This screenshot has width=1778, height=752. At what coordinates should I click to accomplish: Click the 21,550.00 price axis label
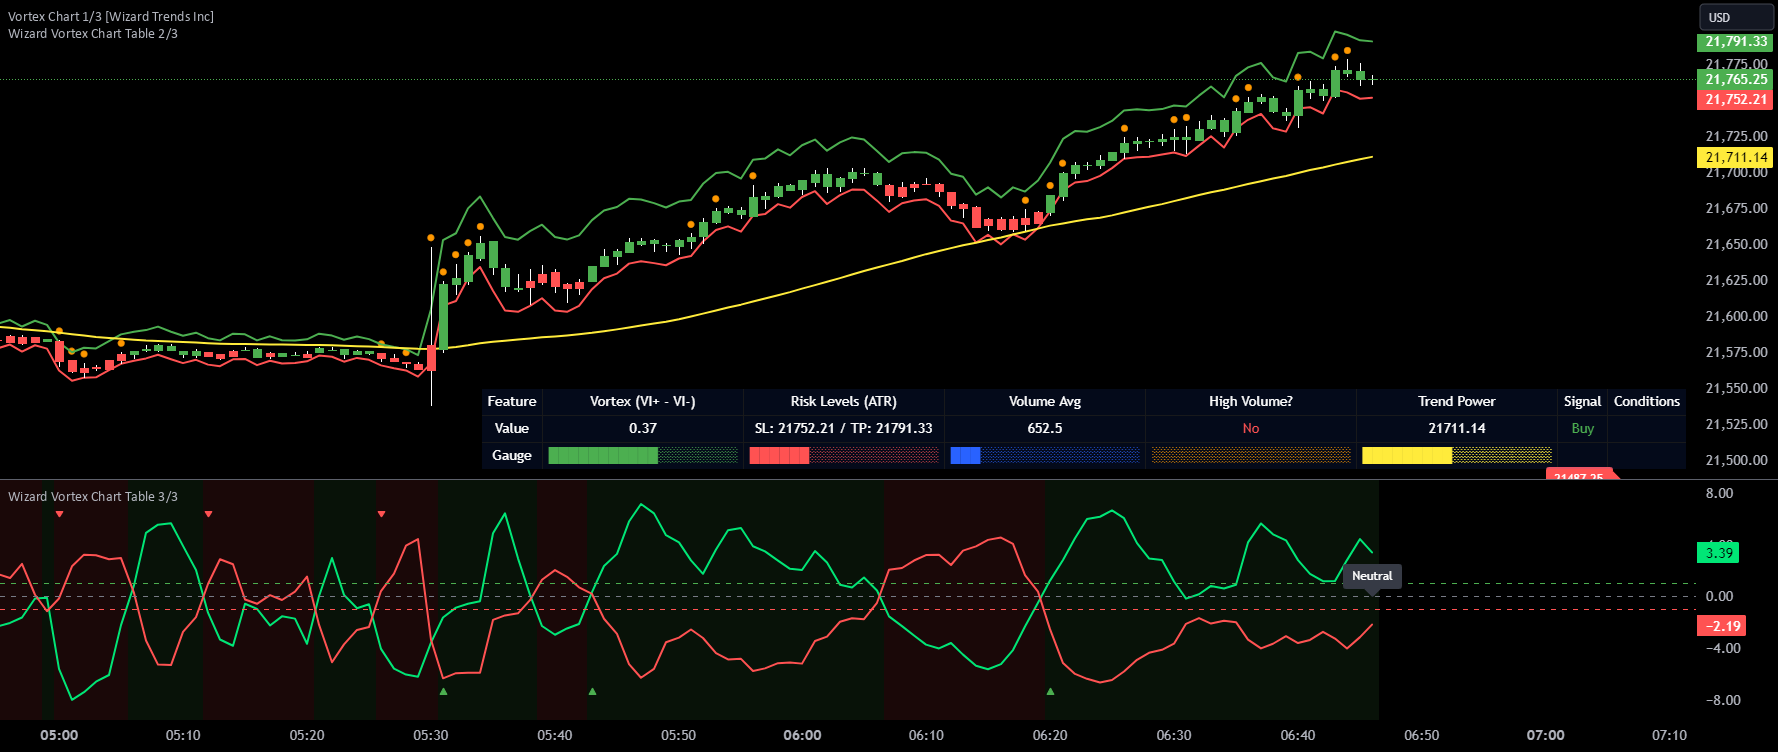[1736, 388]
